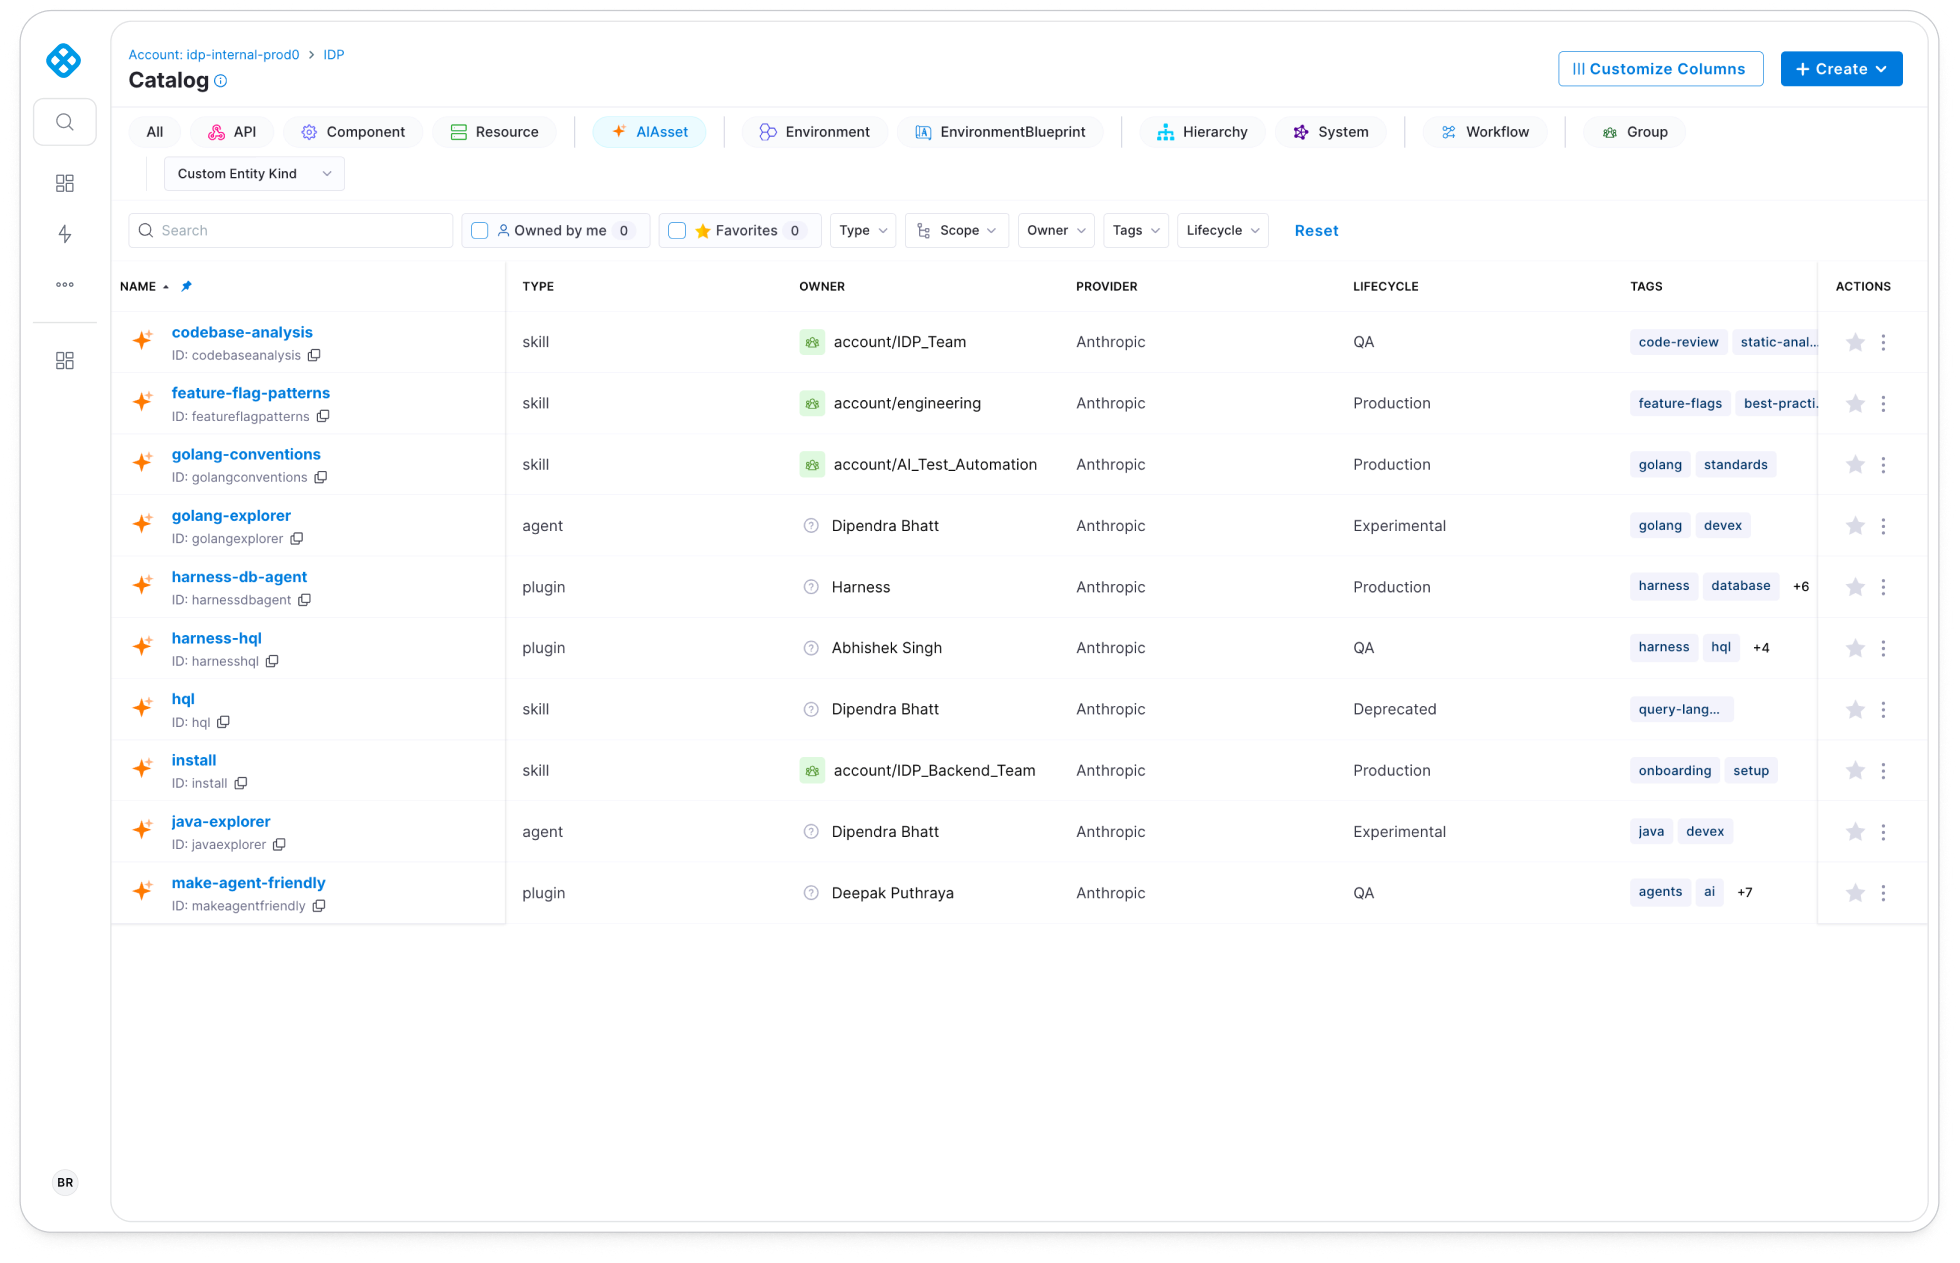Screen dimensions: 1960x1263
Task: Click the AI asset sparkle icon for install
Action: (143, 768)
